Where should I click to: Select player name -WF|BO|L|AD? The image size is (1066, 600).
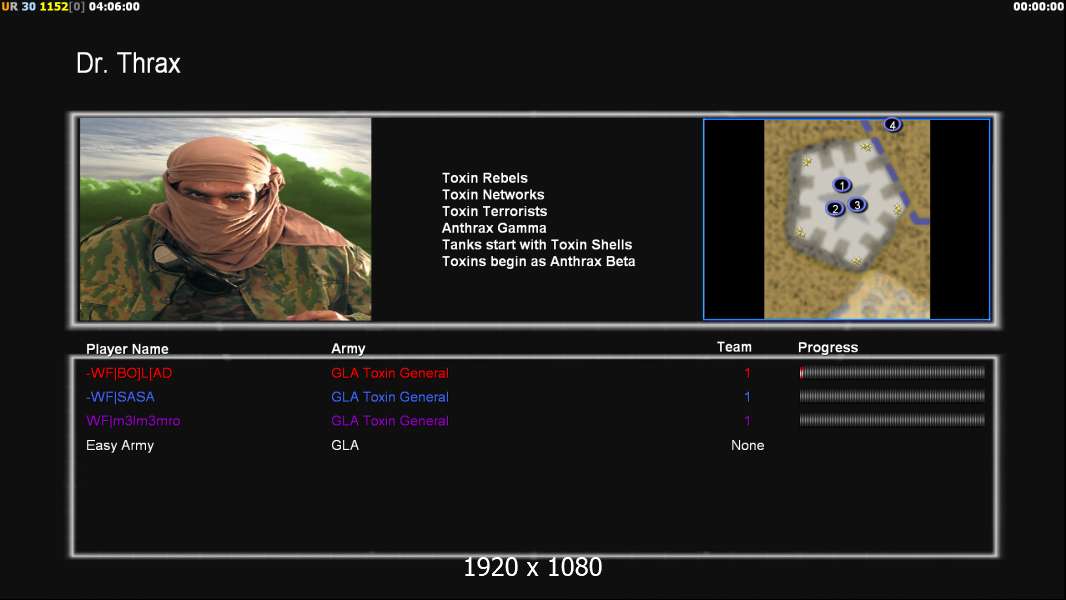(129, 373)
